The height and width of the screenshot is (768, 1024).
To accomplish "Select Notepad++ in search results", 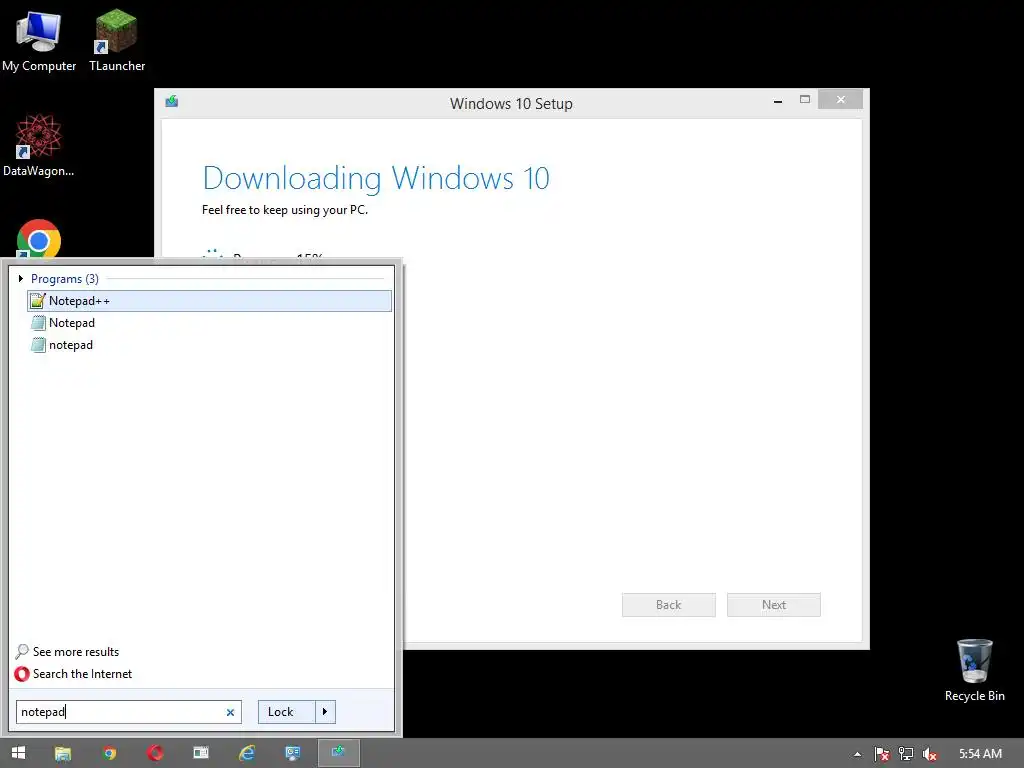I will pyautogui.click(x=210, y=301).
